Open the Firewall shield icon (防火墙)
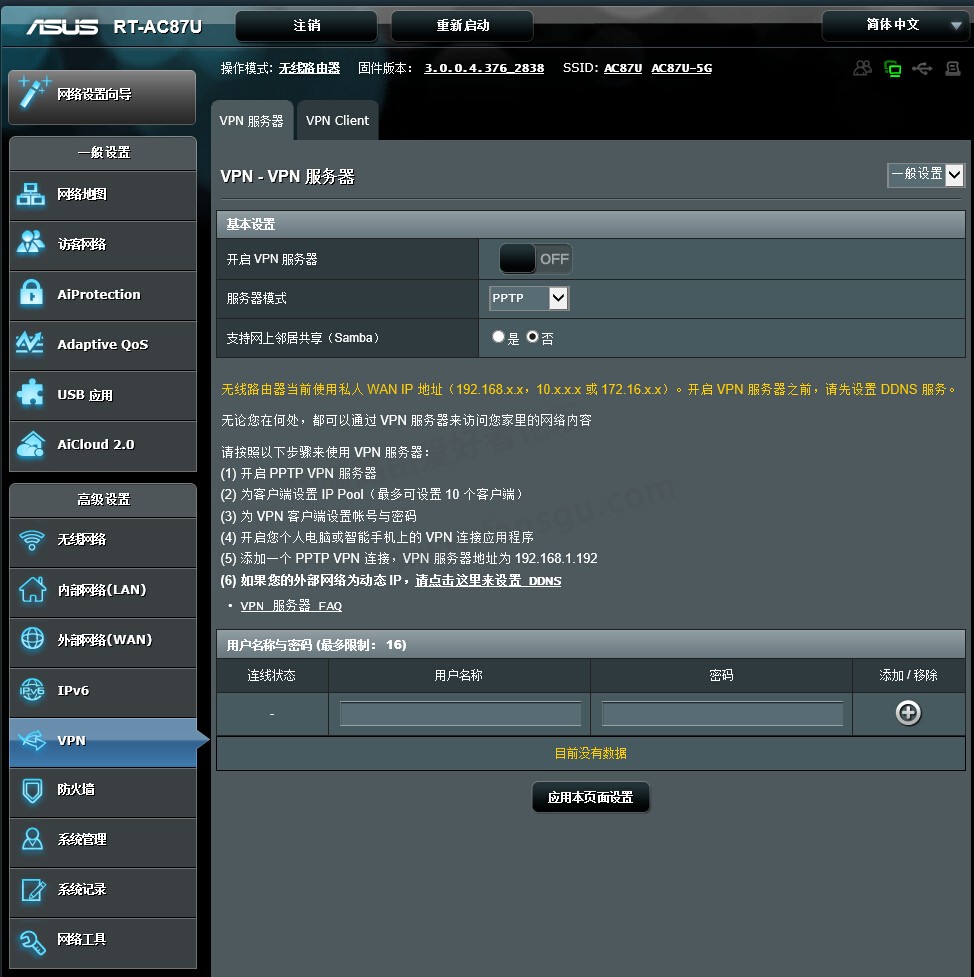This screenshot has height=977, width=974. pyautogui.click(x=32, y=790)
